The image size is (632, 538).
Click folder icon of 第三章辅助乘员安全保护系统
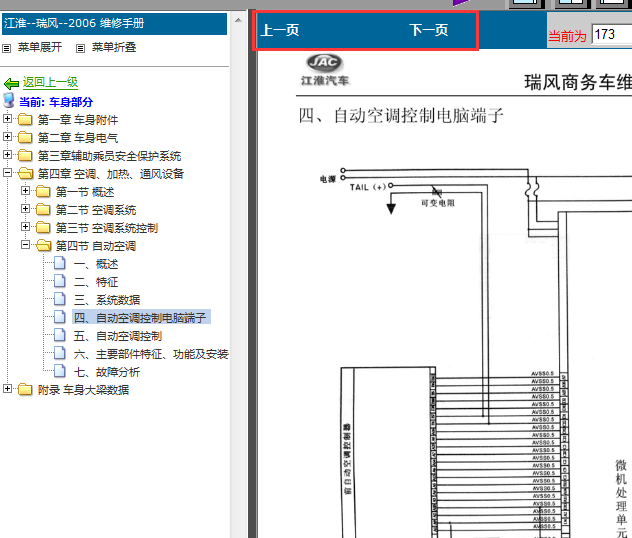pyautogui.click(x=25, y=156)
